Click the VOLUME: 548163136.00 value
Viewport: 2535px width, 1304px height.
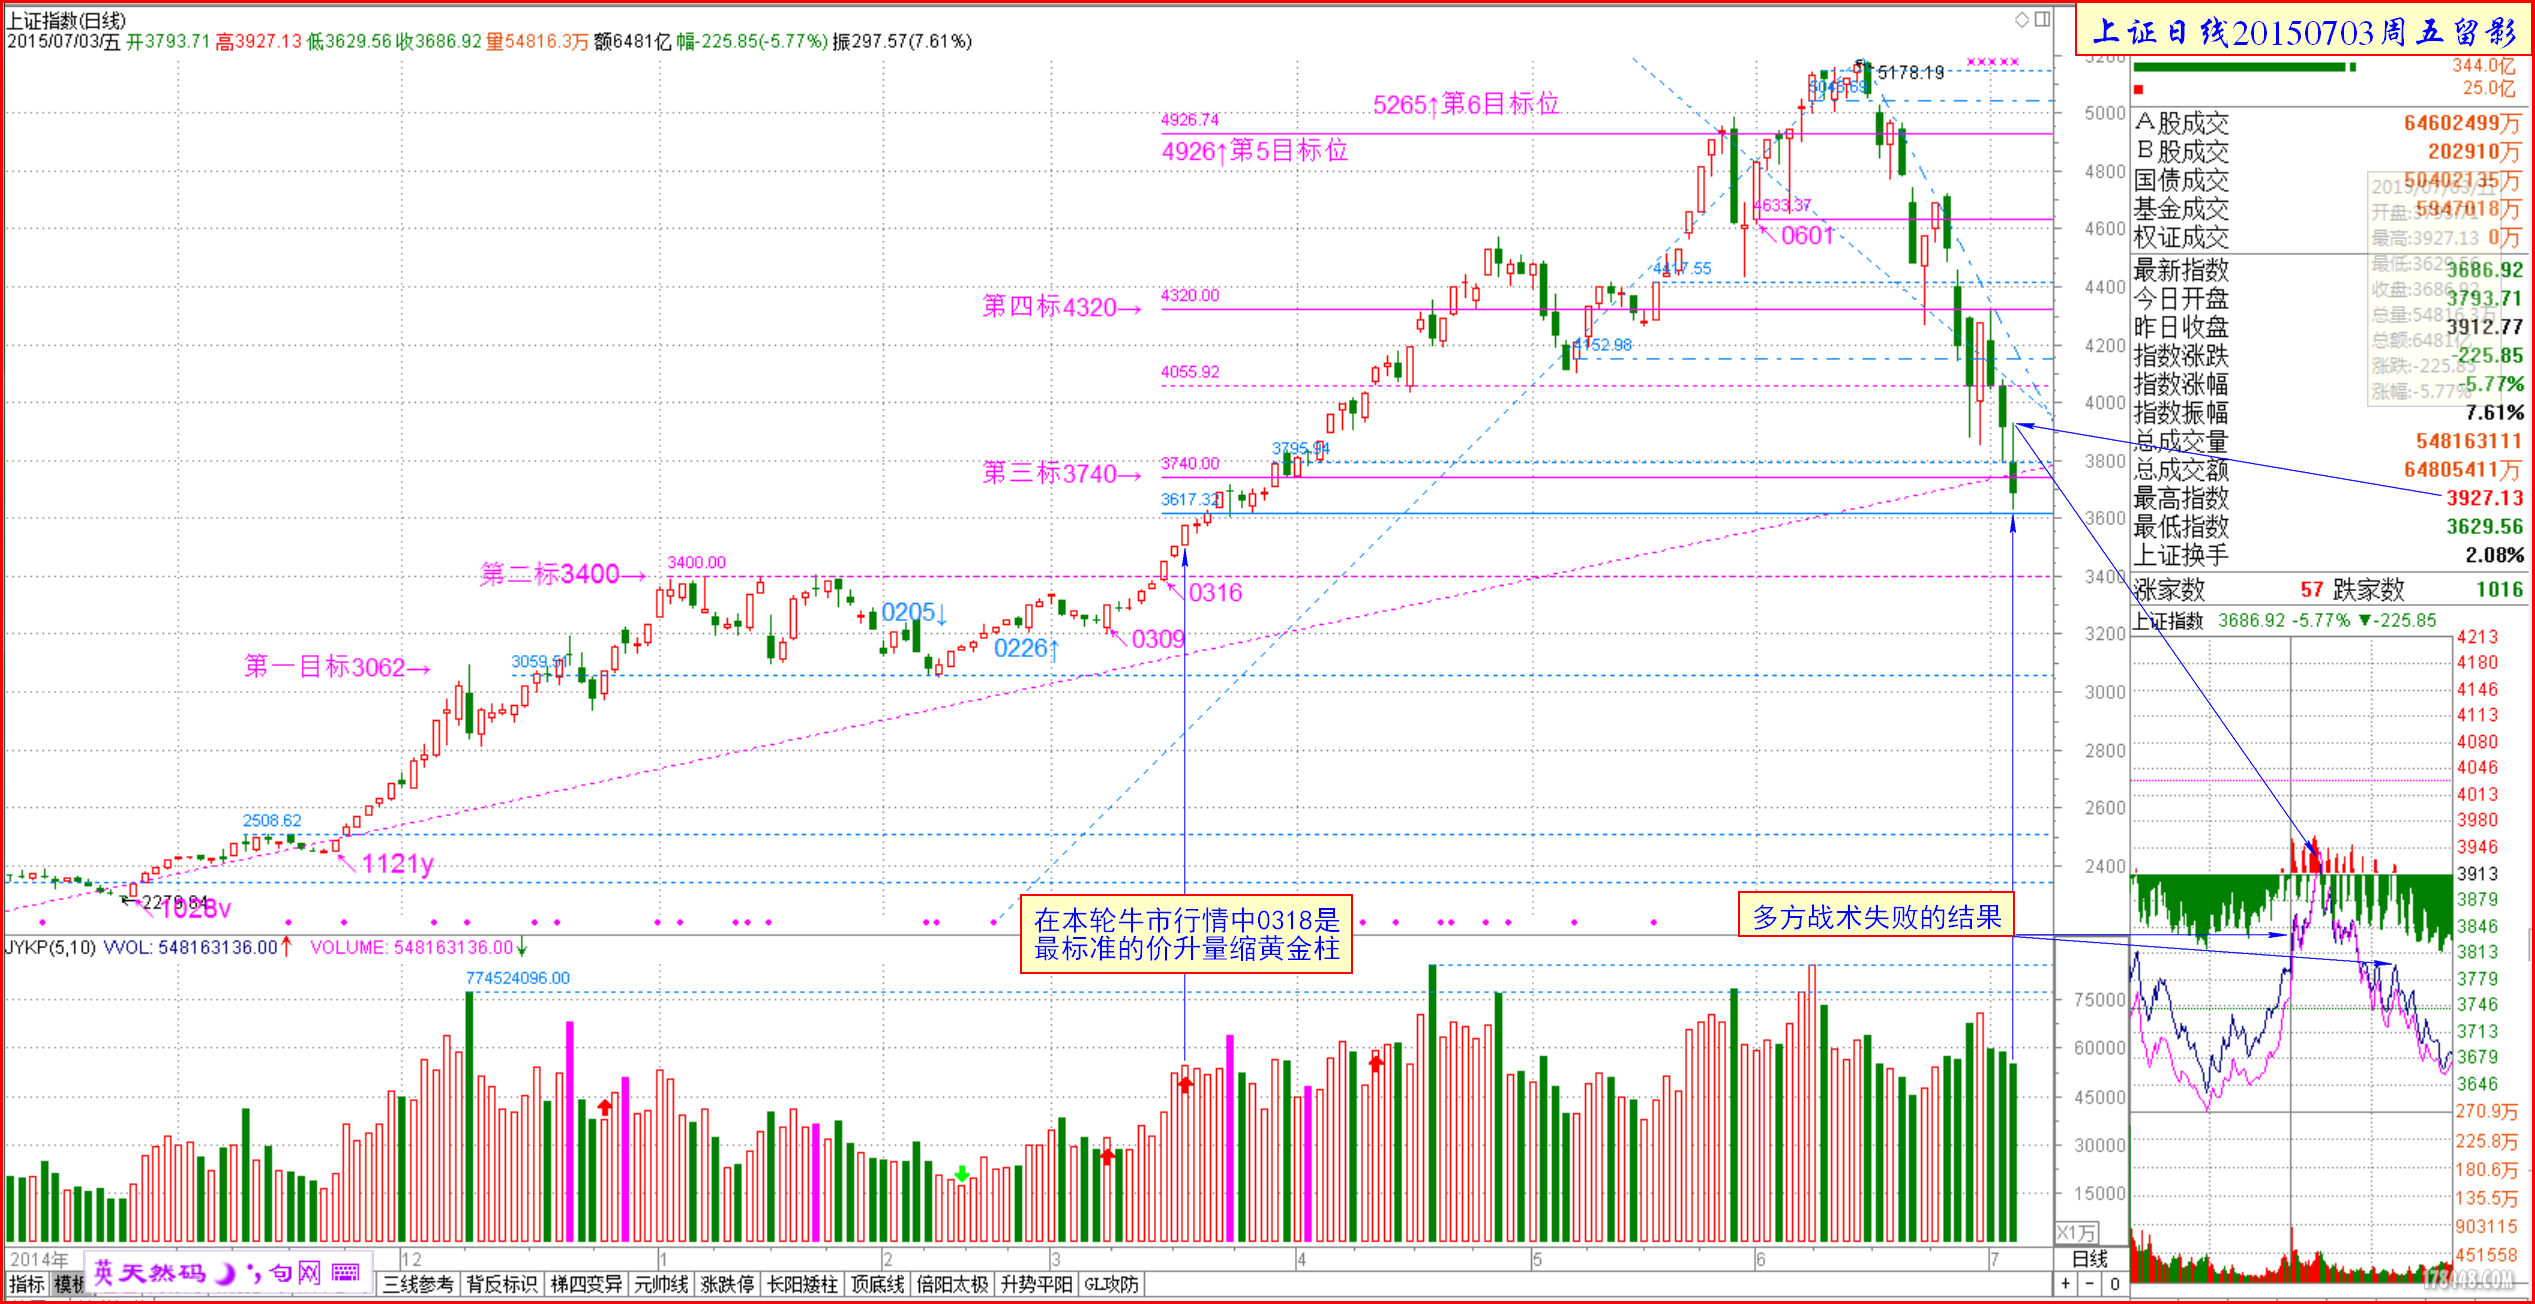[x=412, y=947]
